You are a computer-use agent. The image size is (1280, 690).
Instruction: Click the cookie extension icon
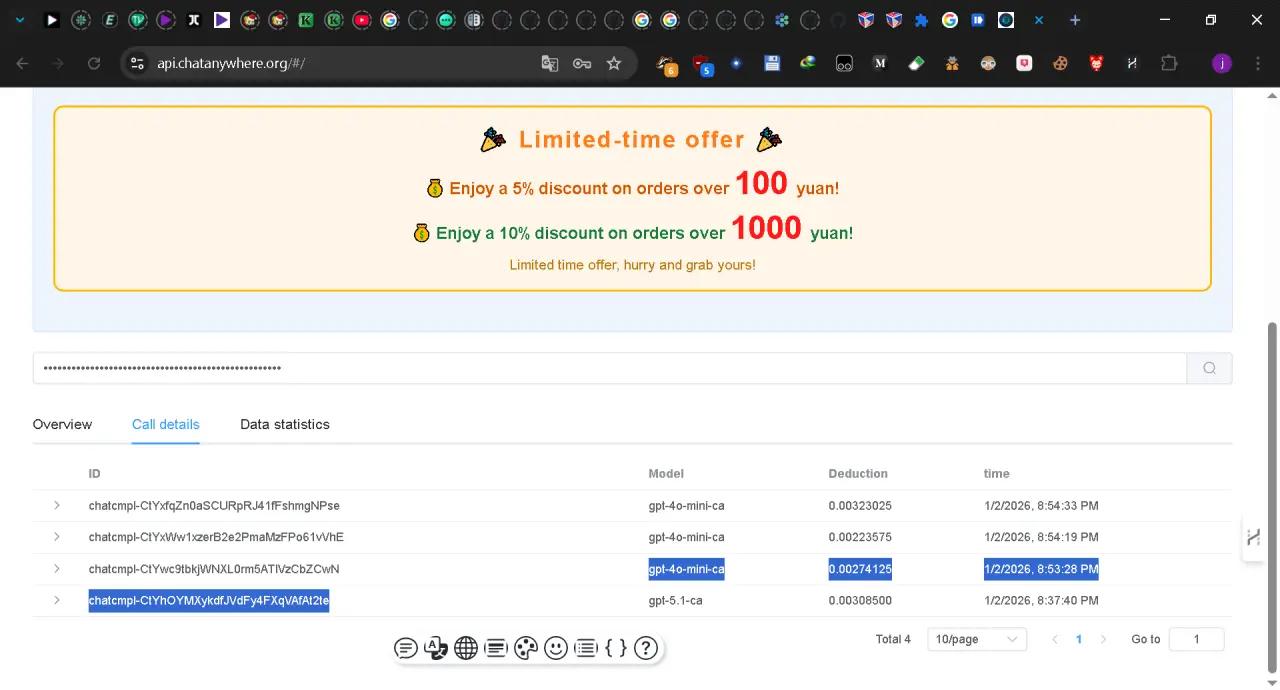click(1060, 63)
